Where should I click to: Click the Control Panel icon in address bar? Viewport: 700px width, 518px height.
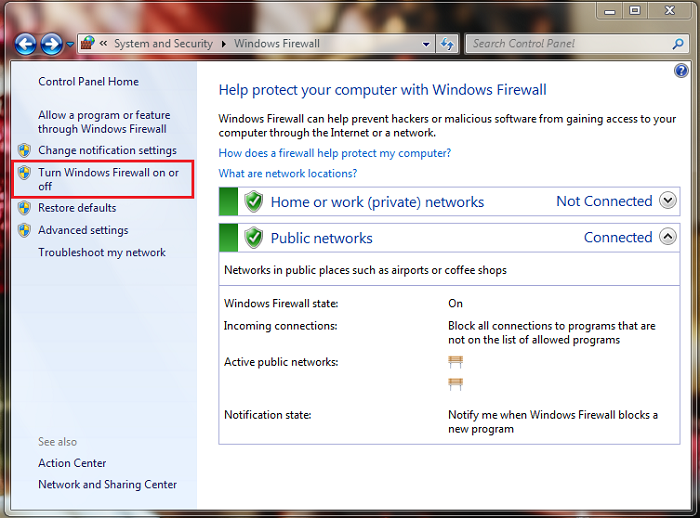coord(87,44)
